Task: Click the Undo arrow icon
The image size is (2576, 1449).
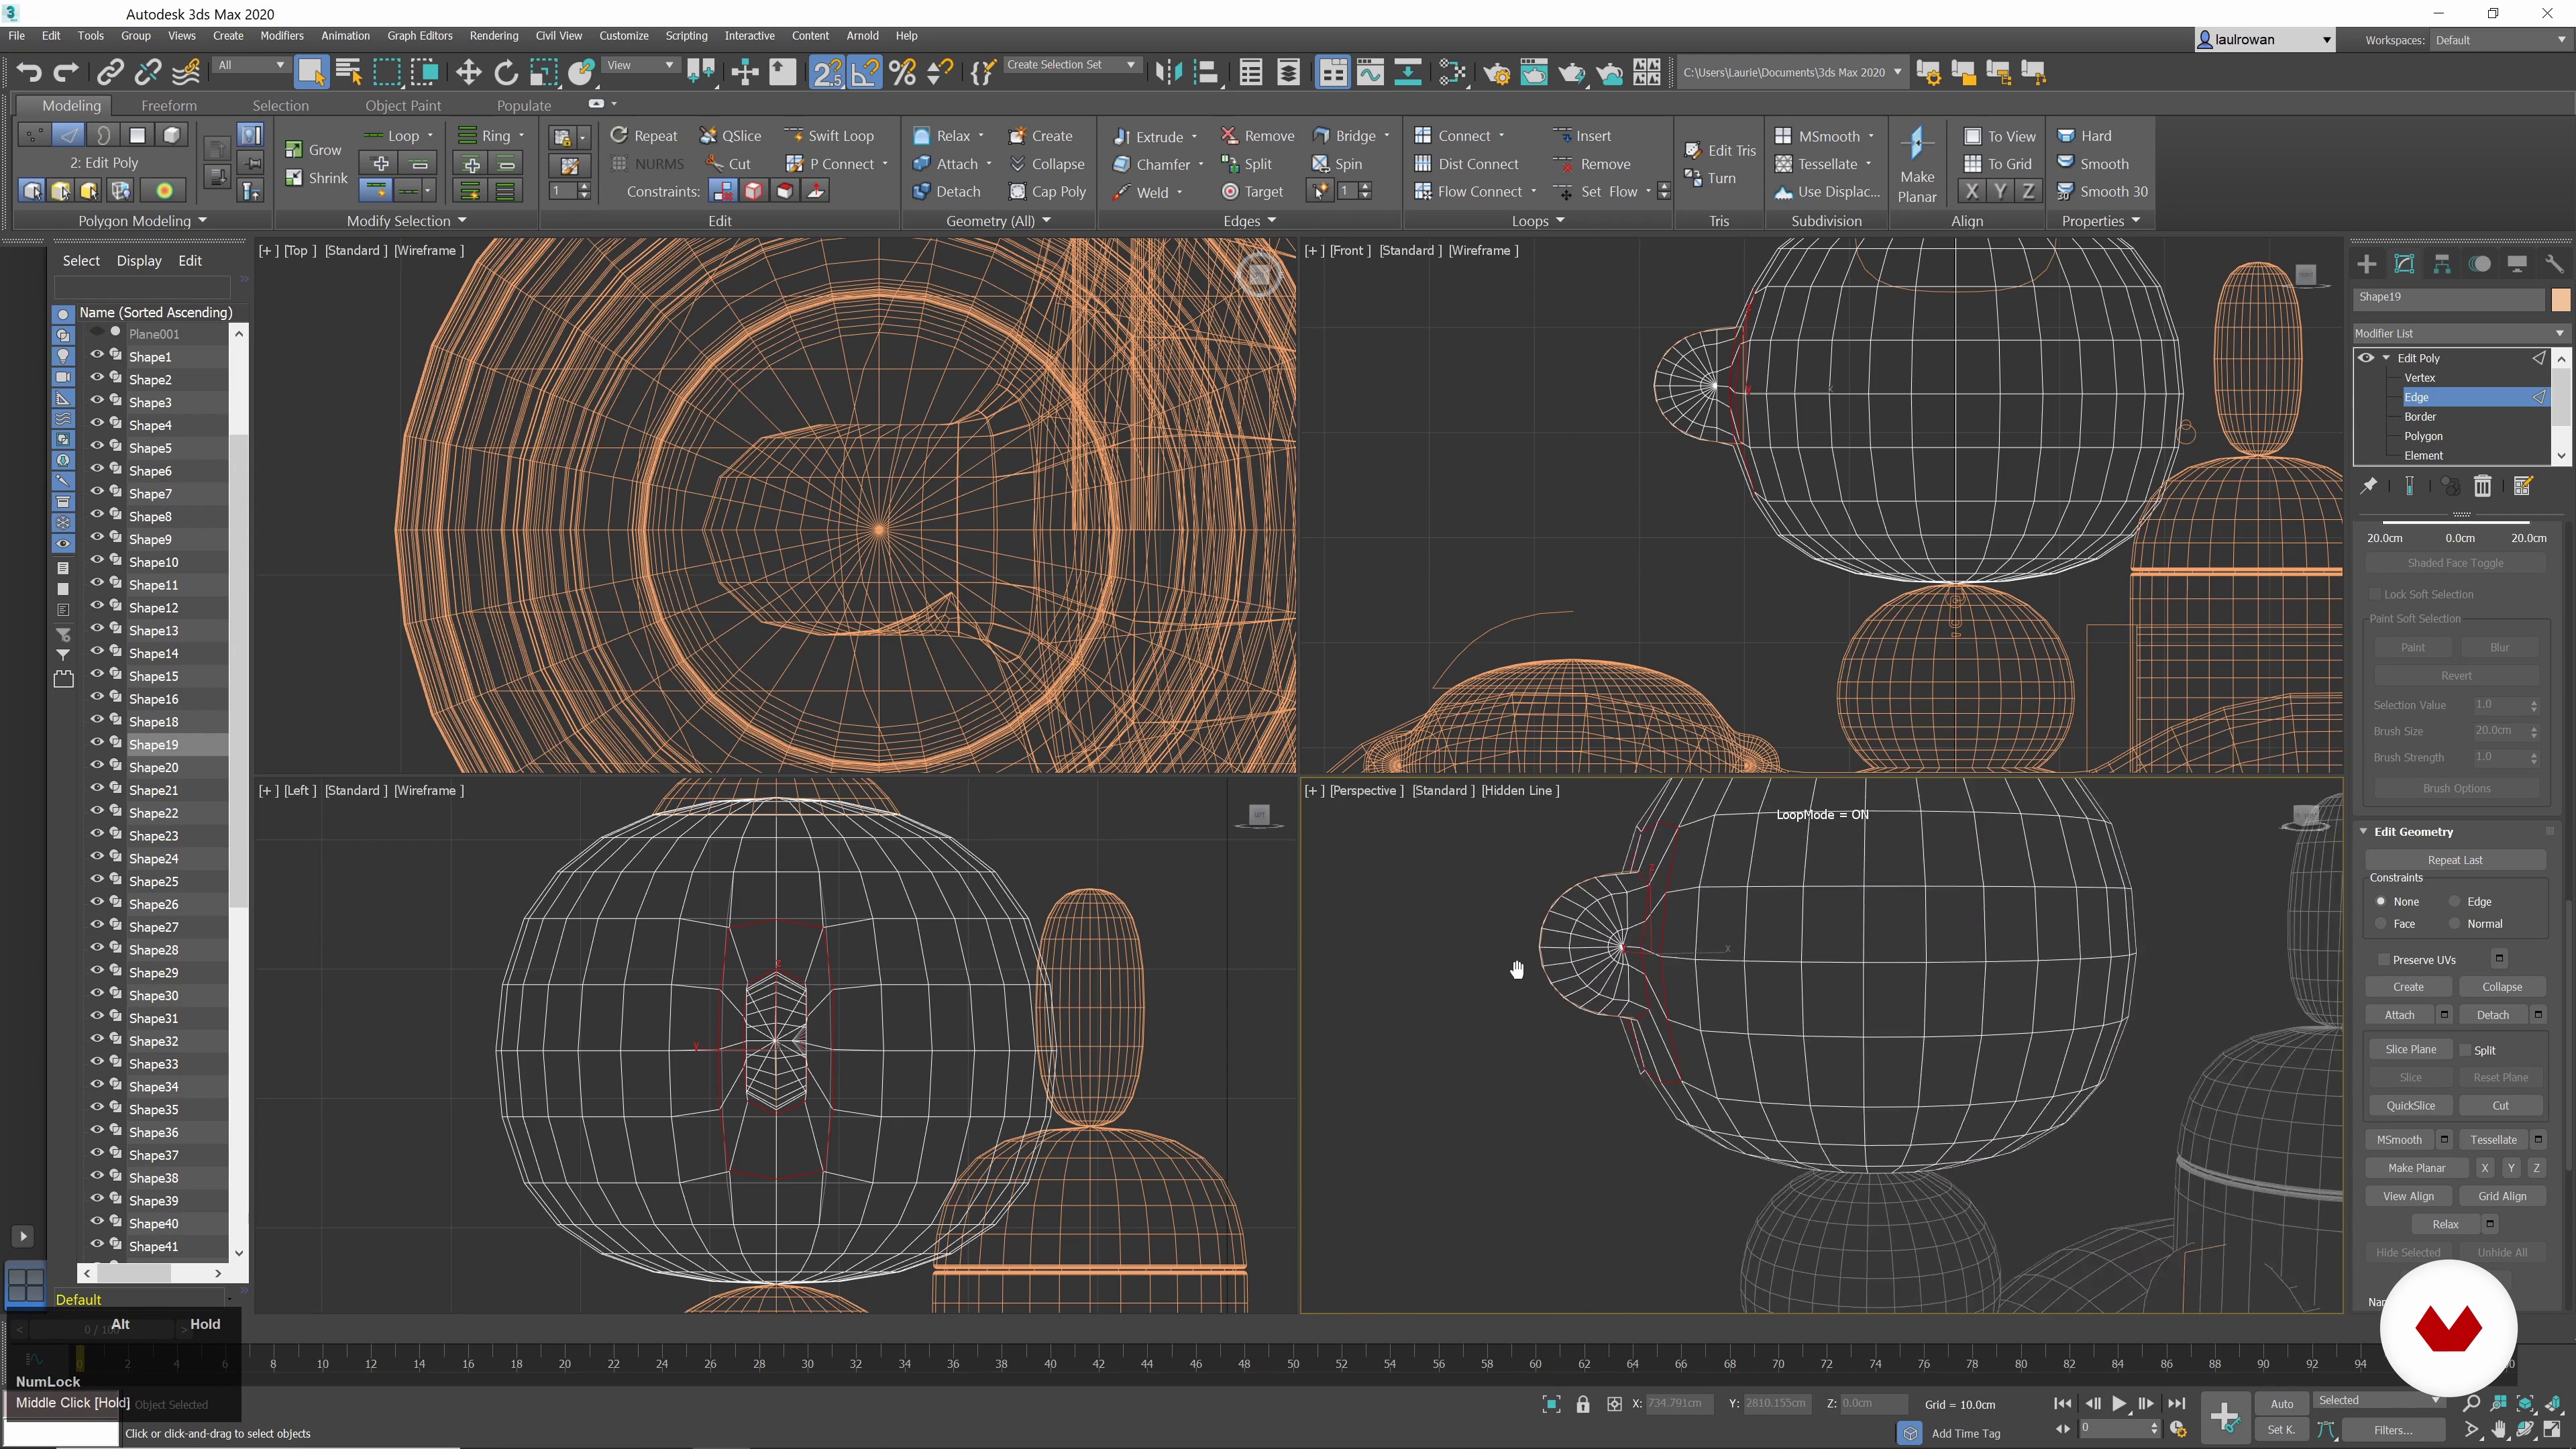Action: pos(29,72)
